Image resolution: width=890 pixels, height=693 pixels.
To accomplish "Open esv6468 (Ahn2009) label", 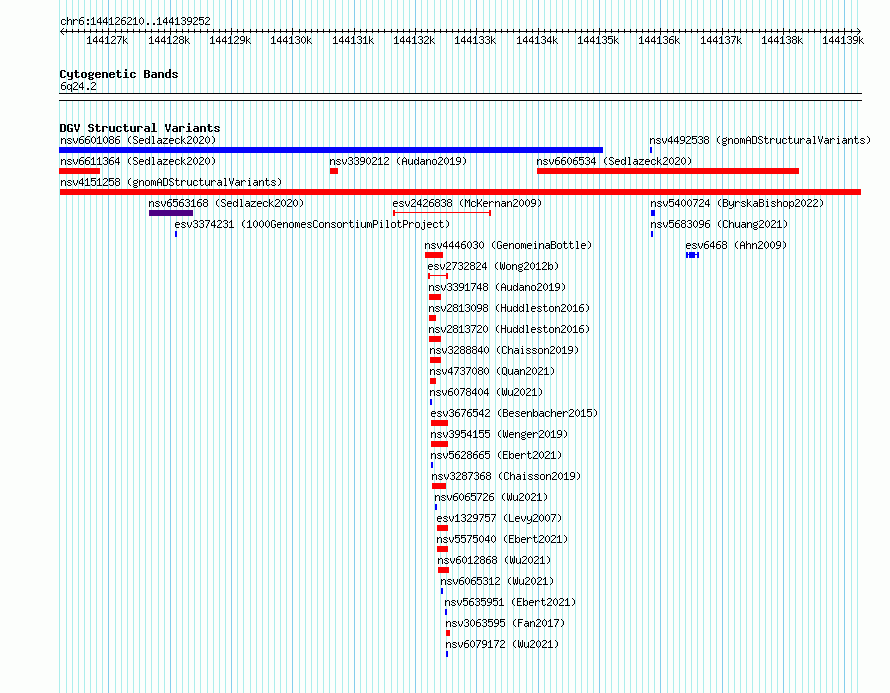I will tap(736, 245).
